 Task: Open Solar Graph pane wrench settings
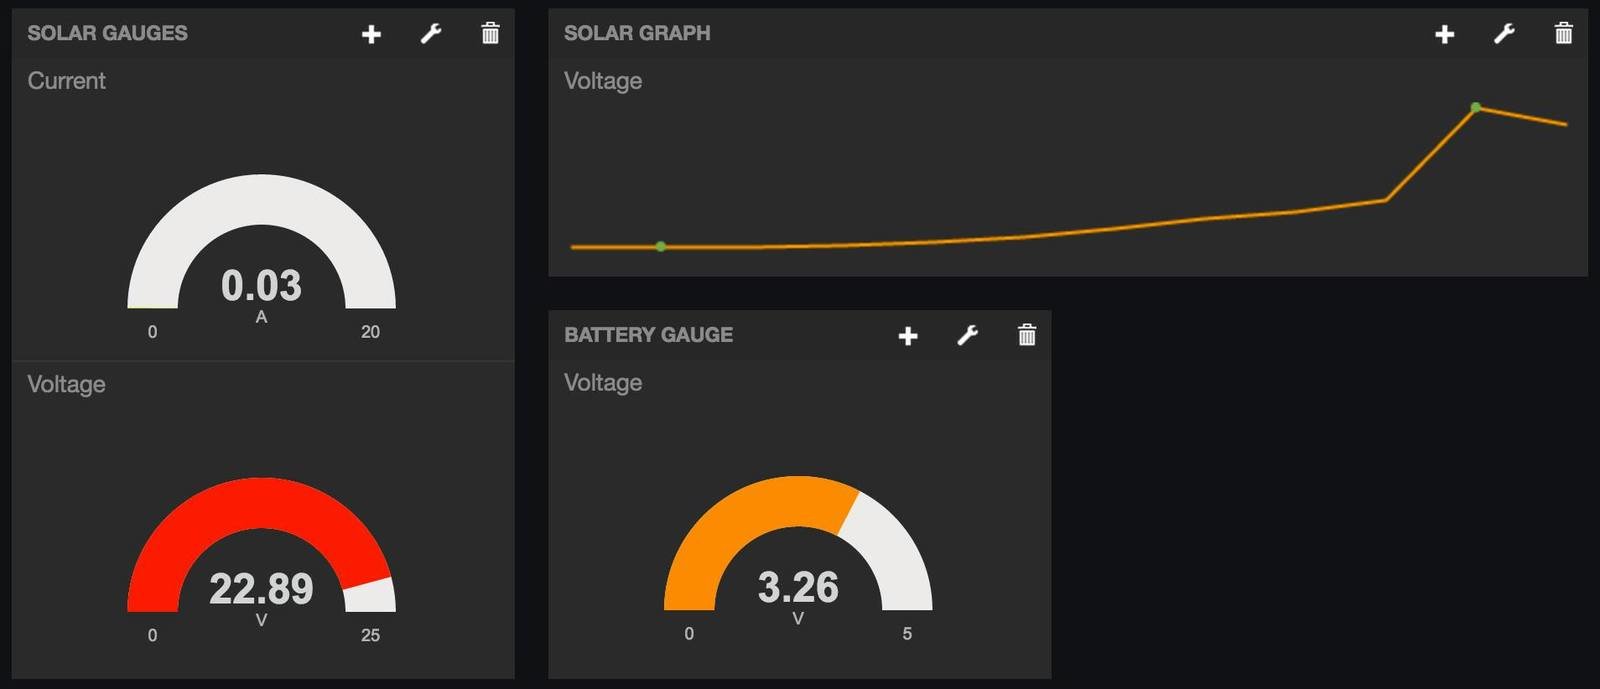click(1504, 34)
